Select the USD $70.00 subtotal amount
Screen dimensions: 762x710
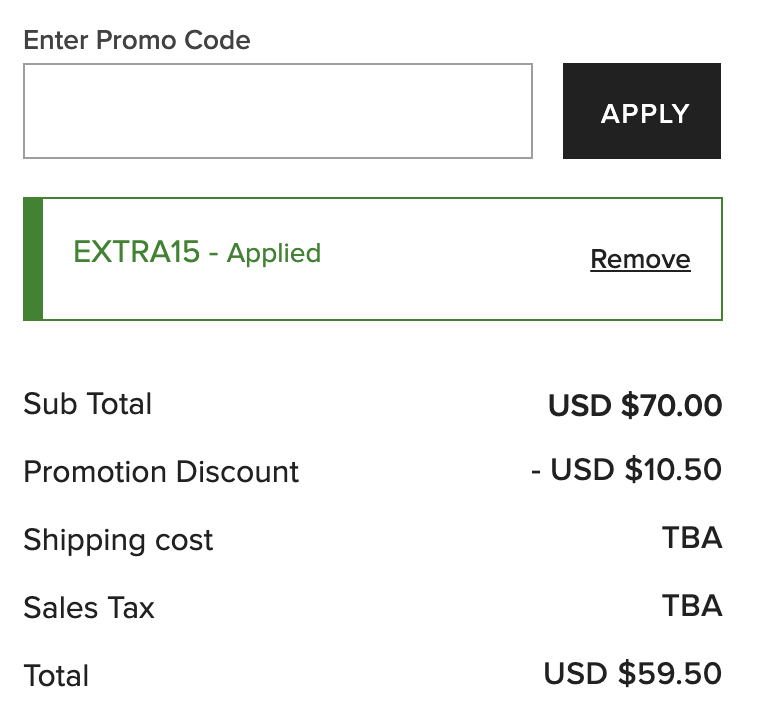pos(635,405)
